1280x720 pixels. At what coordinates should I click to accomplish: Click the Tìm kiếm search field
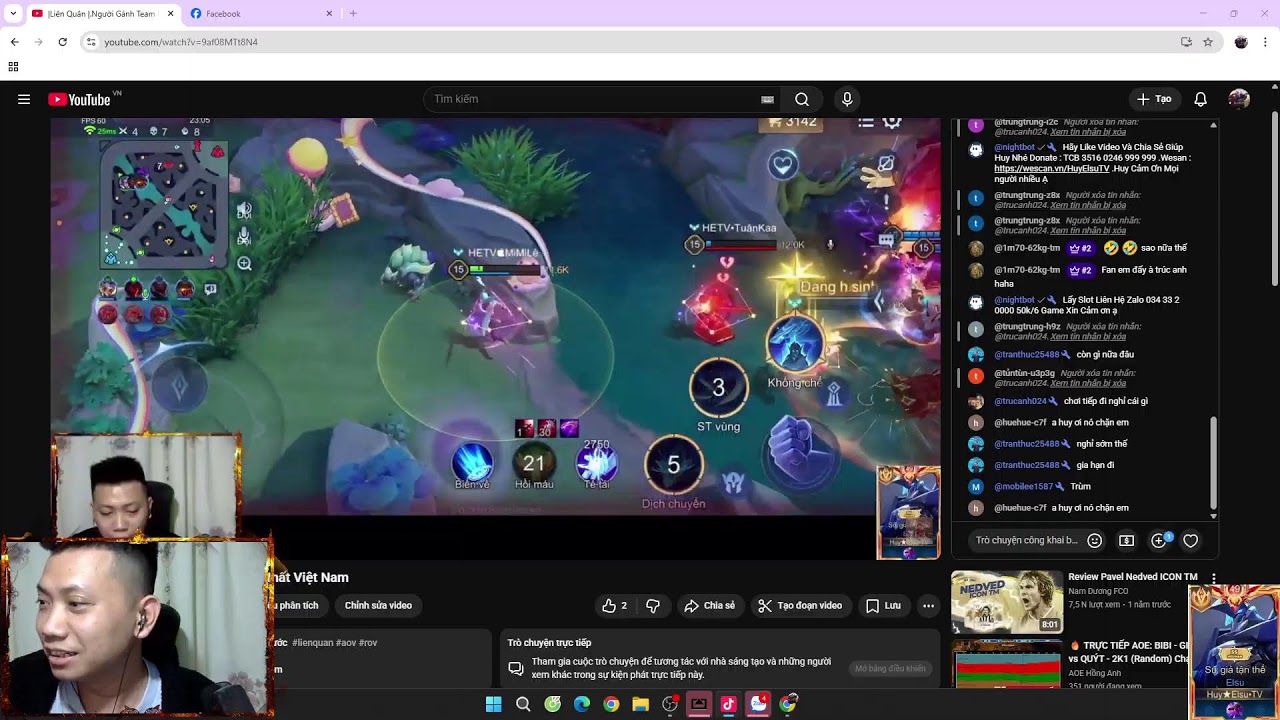[x=596, y=99]
